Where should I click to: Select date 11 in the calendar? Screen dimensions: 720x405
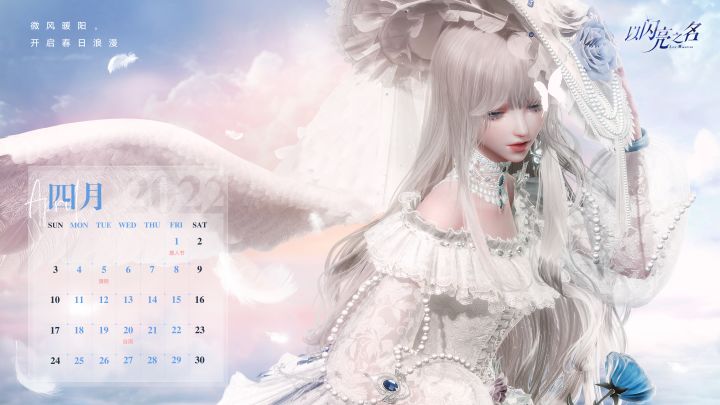pos(79,300)
